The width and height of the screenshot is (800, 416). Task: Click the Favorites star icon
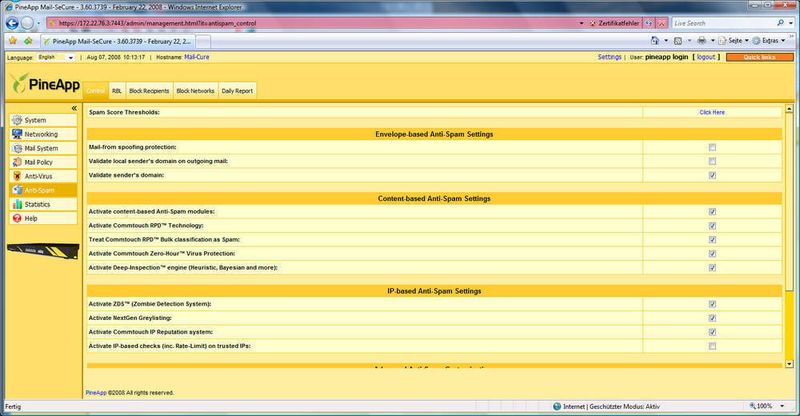[x=13, y=41]
